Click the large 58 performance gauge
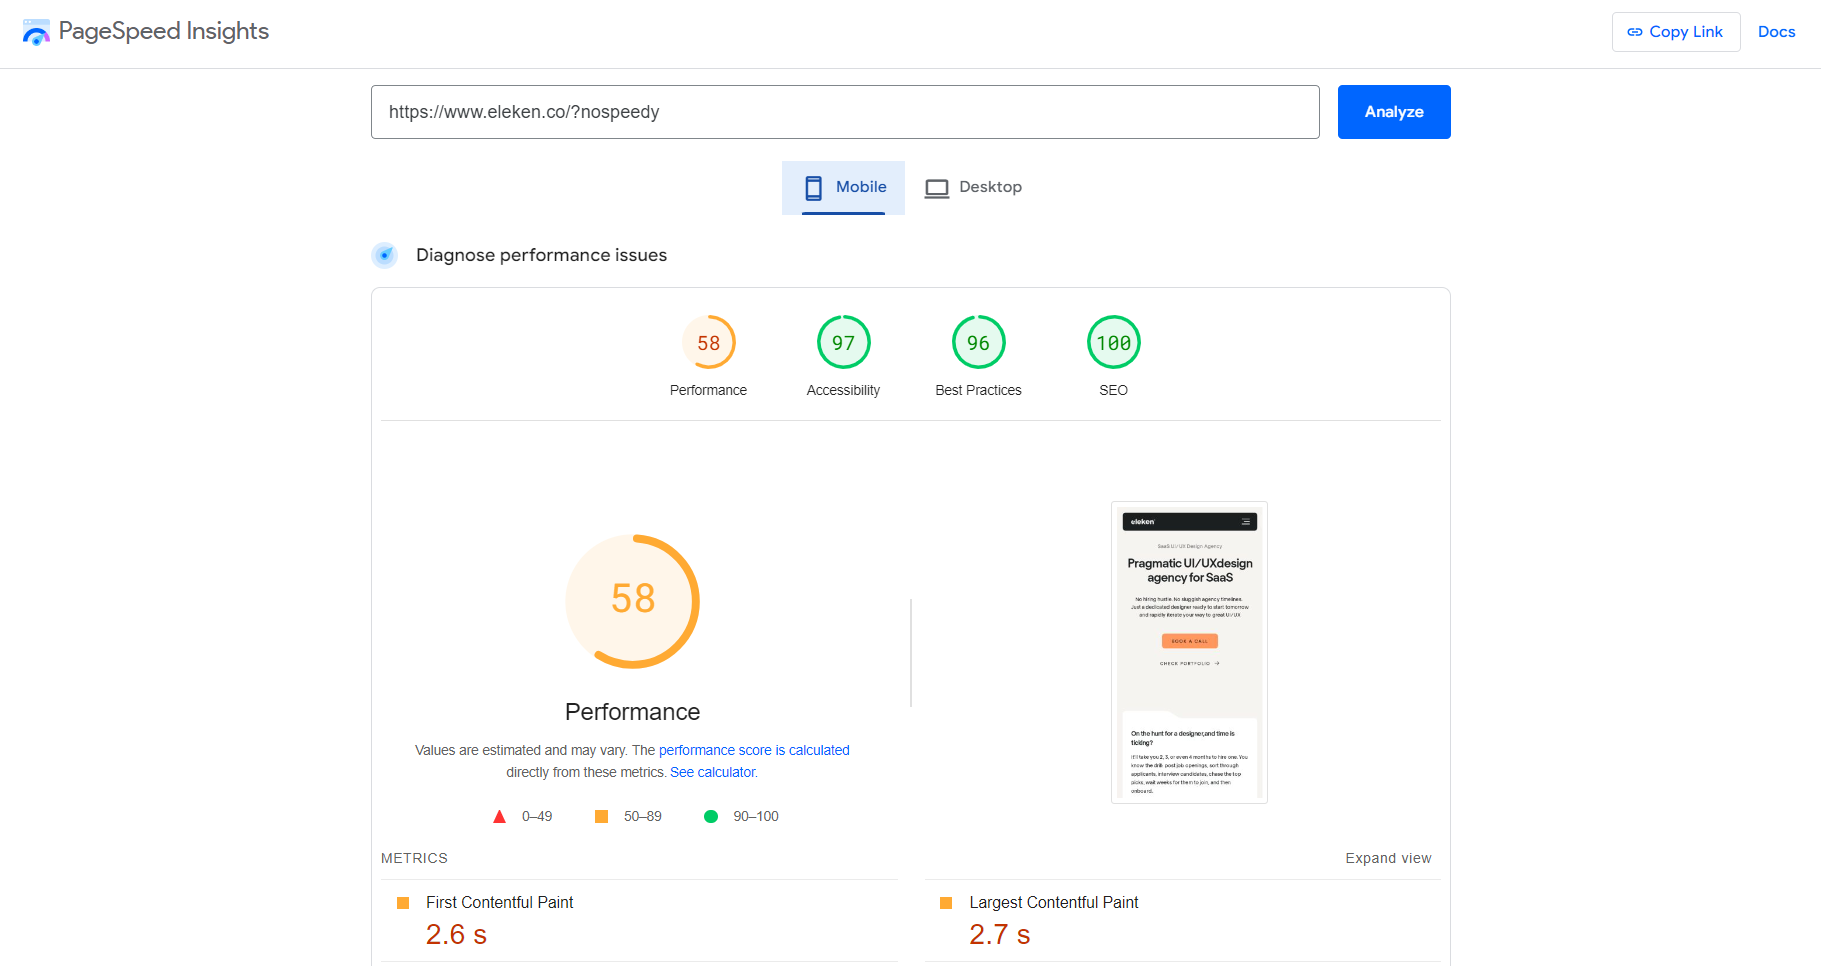This screenshot has width=1821, height=966. point(632,601)
